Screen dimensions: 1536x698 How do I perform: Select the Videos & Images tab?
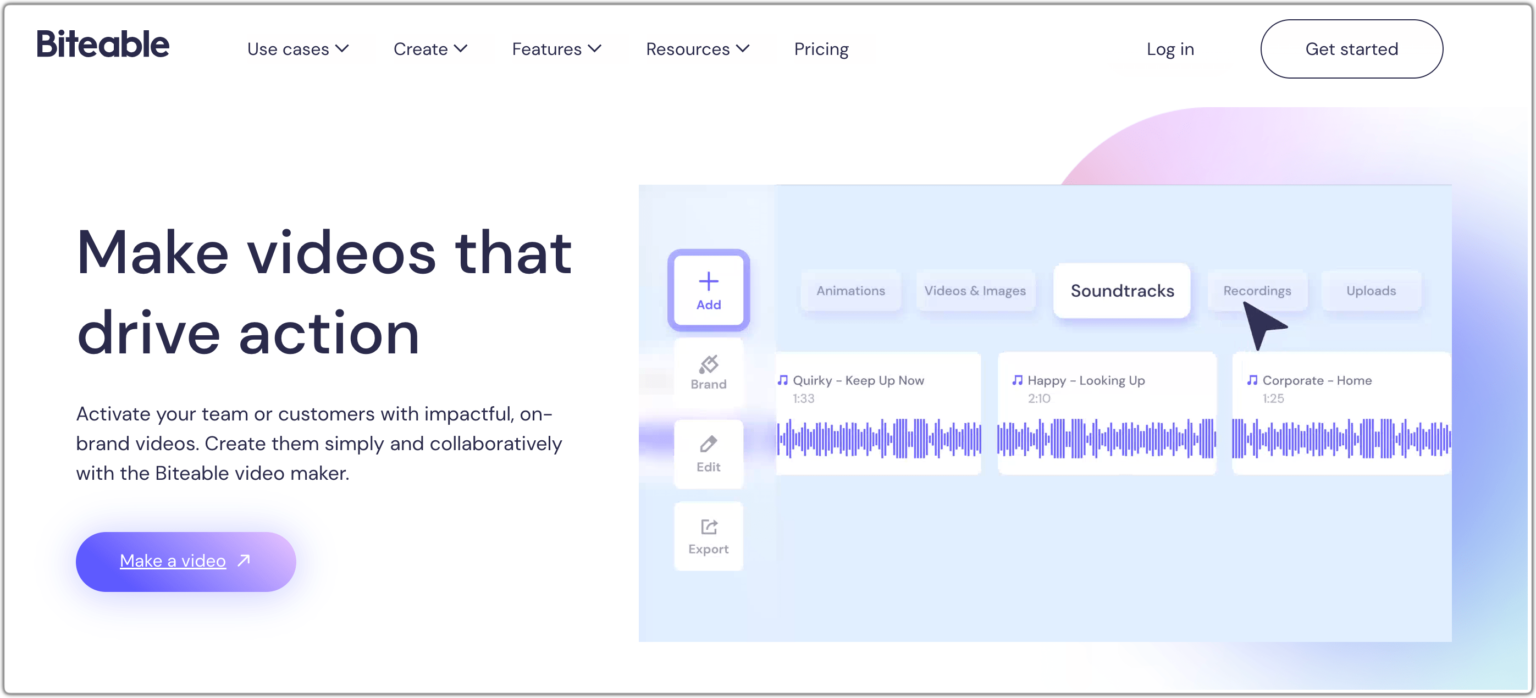pos(974,291)
